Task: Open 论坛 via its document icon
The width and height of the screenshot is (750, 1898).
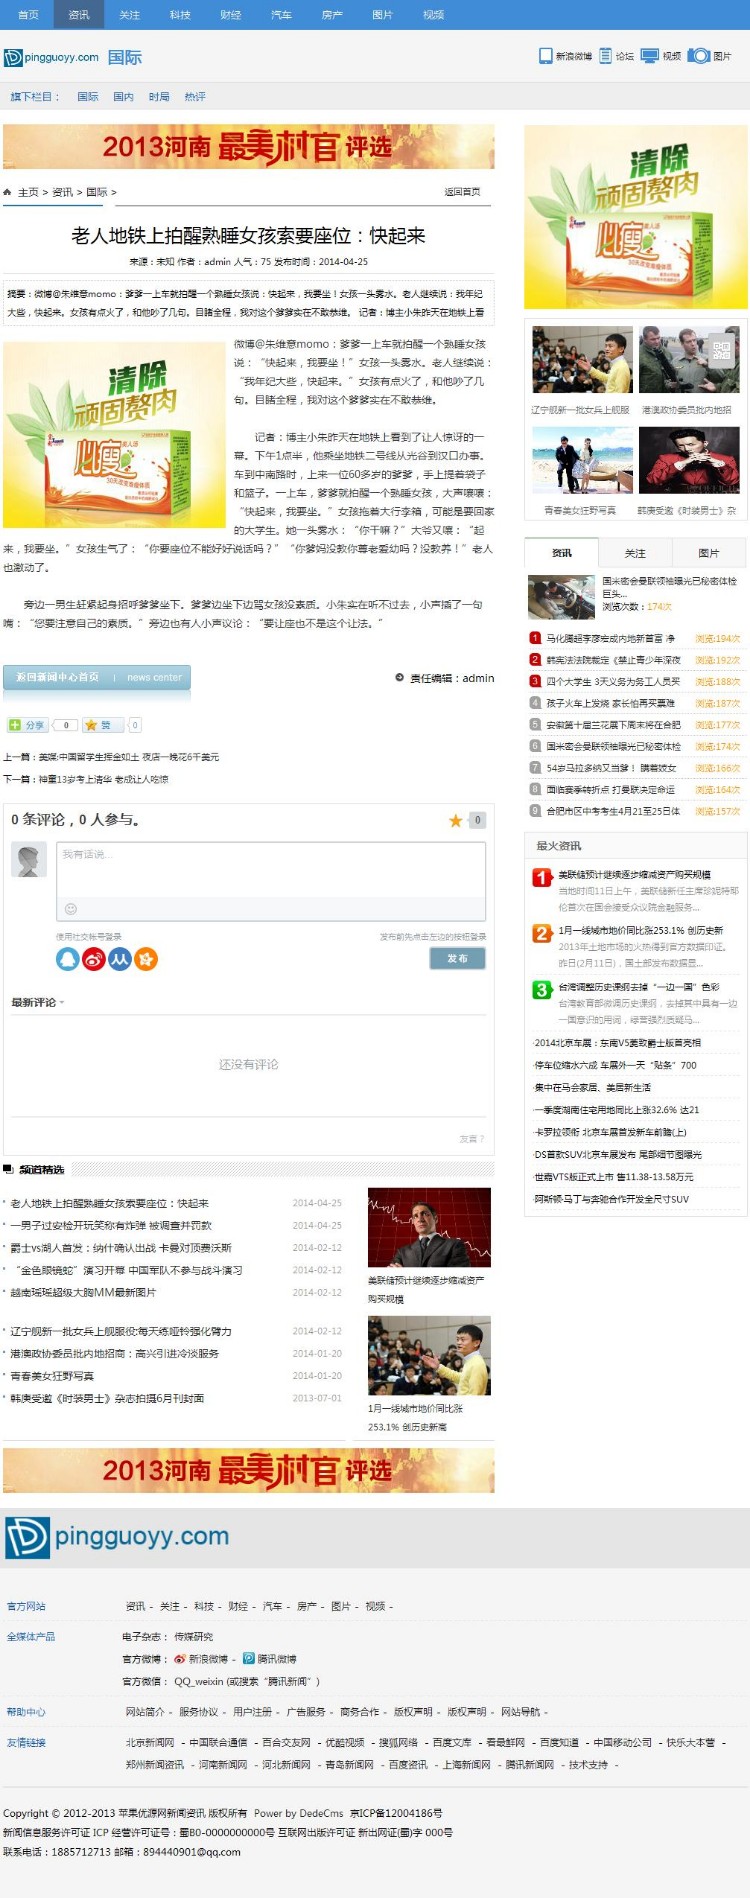Action: point(605,56)
